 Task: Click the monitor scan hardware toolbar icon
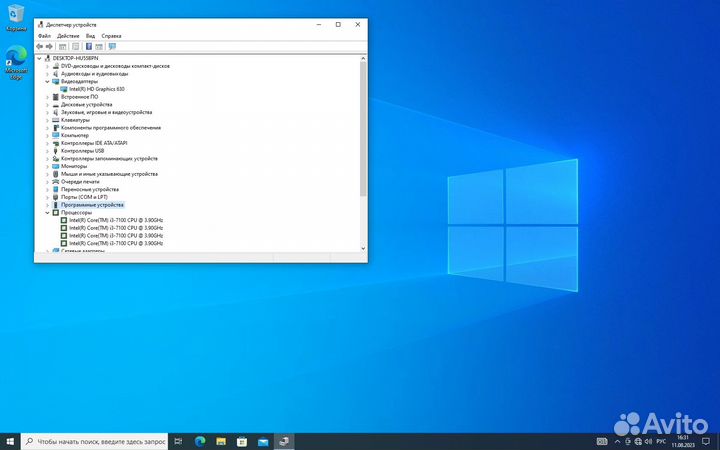(x=112, y=46)
